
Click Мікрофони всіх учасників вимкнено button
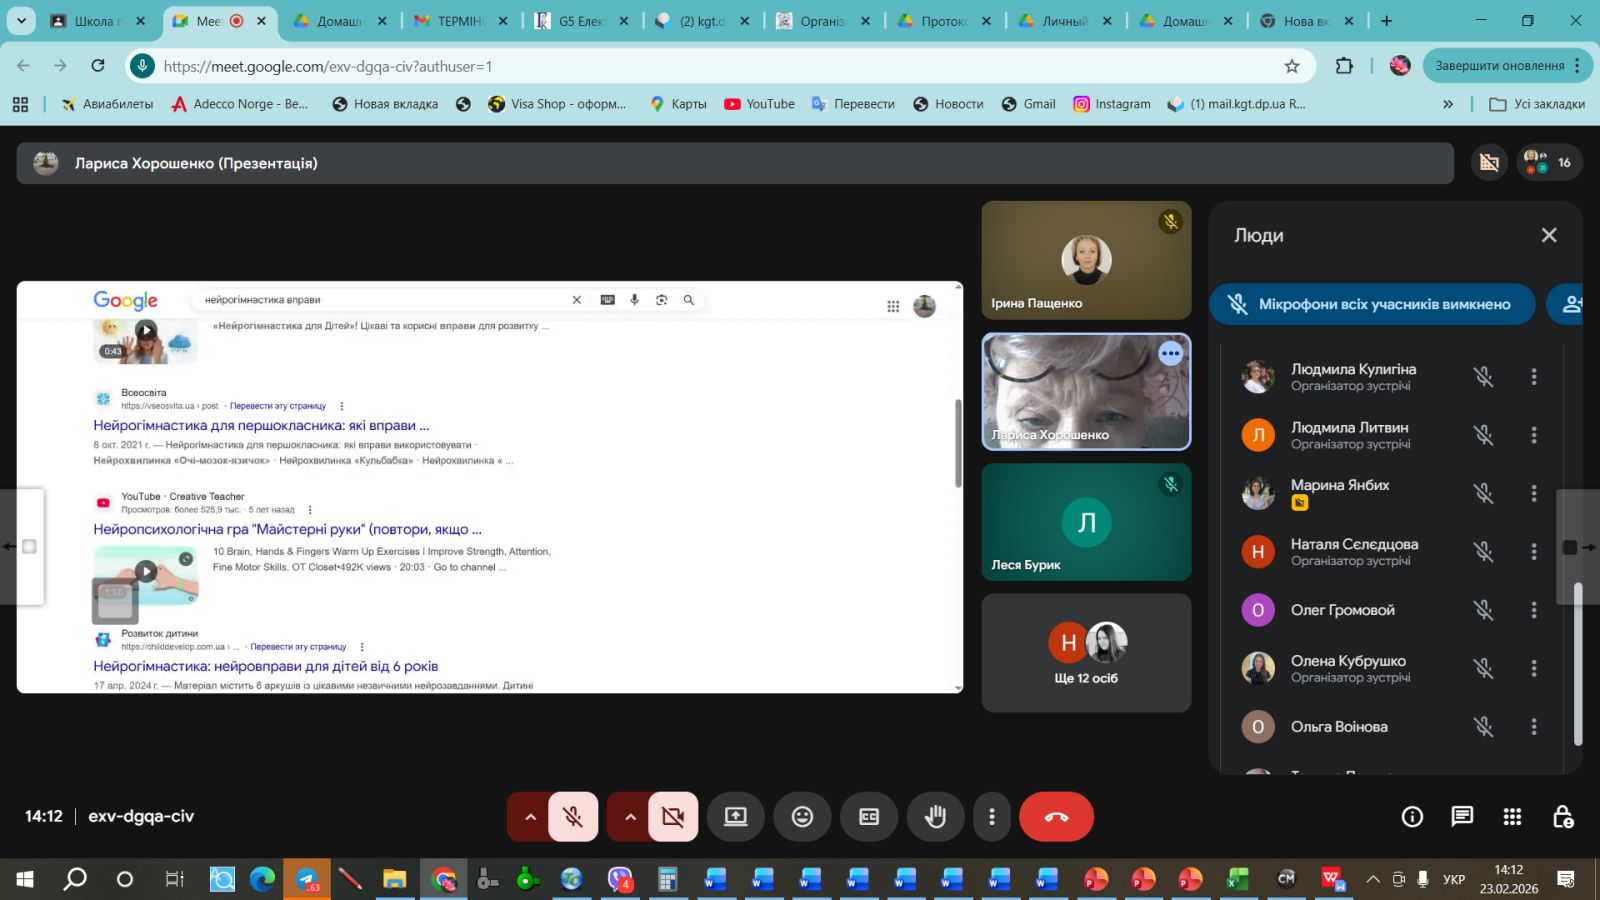(x=1372, y=305)
